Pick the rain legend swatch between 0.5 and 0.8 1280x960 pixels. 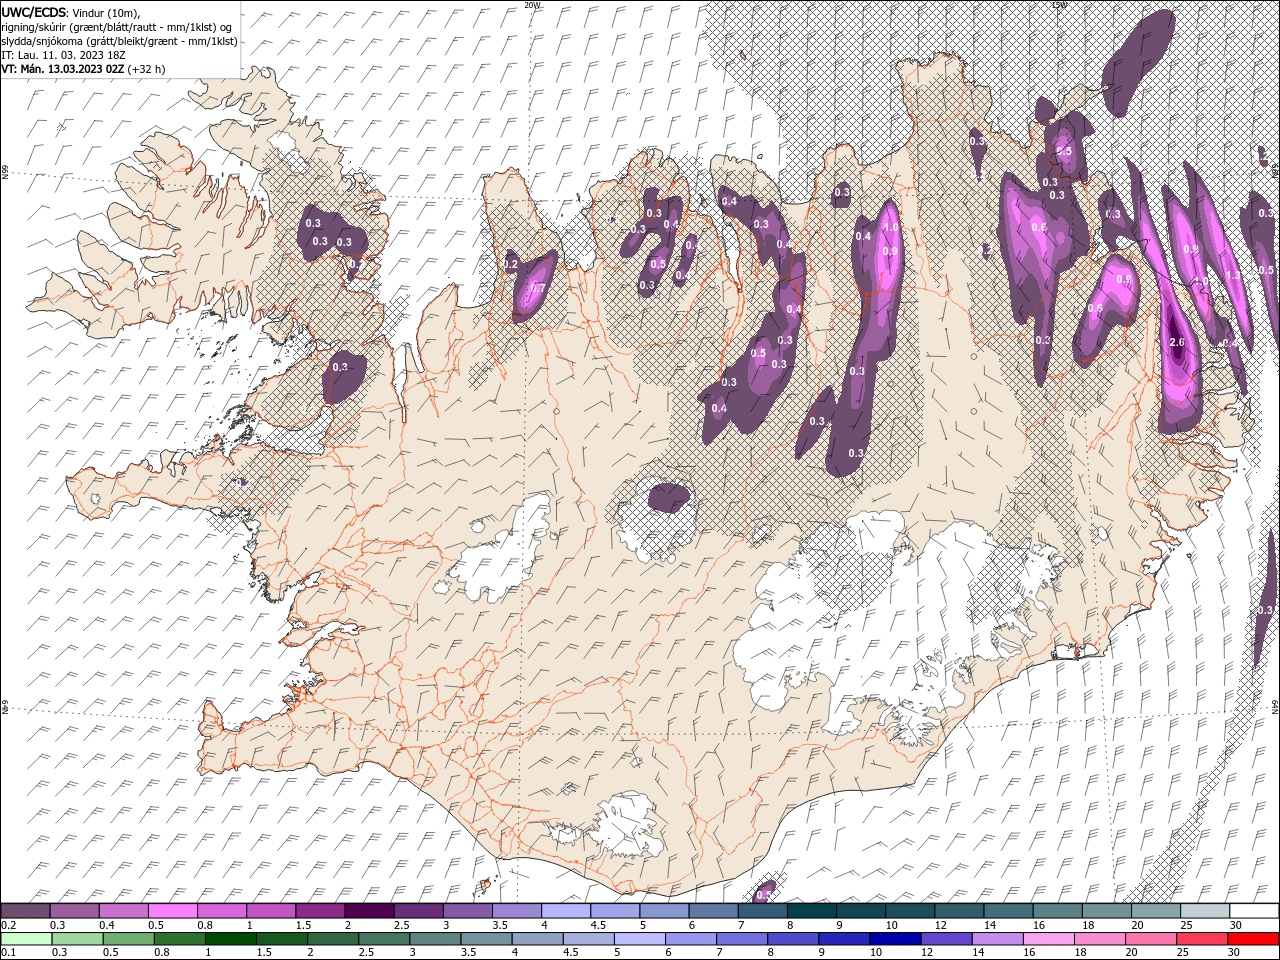(128, 939)
